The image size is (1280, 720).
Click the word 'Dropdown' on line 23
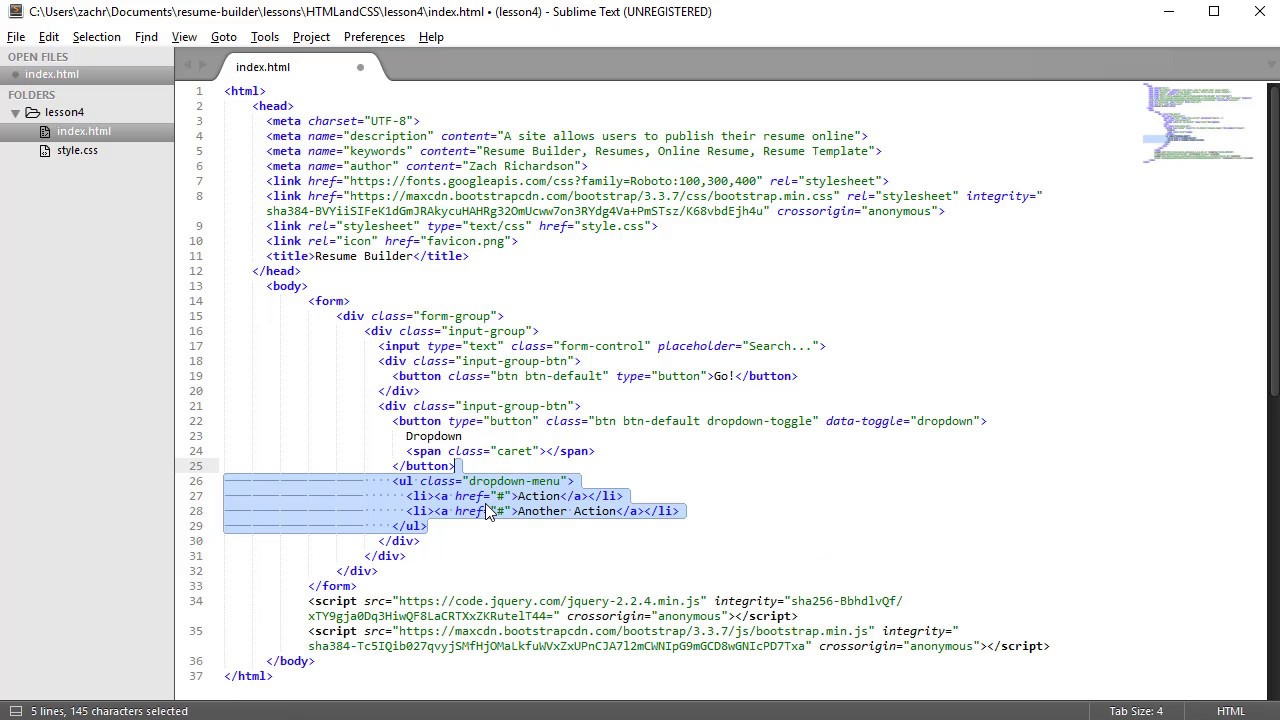[434, 436]
